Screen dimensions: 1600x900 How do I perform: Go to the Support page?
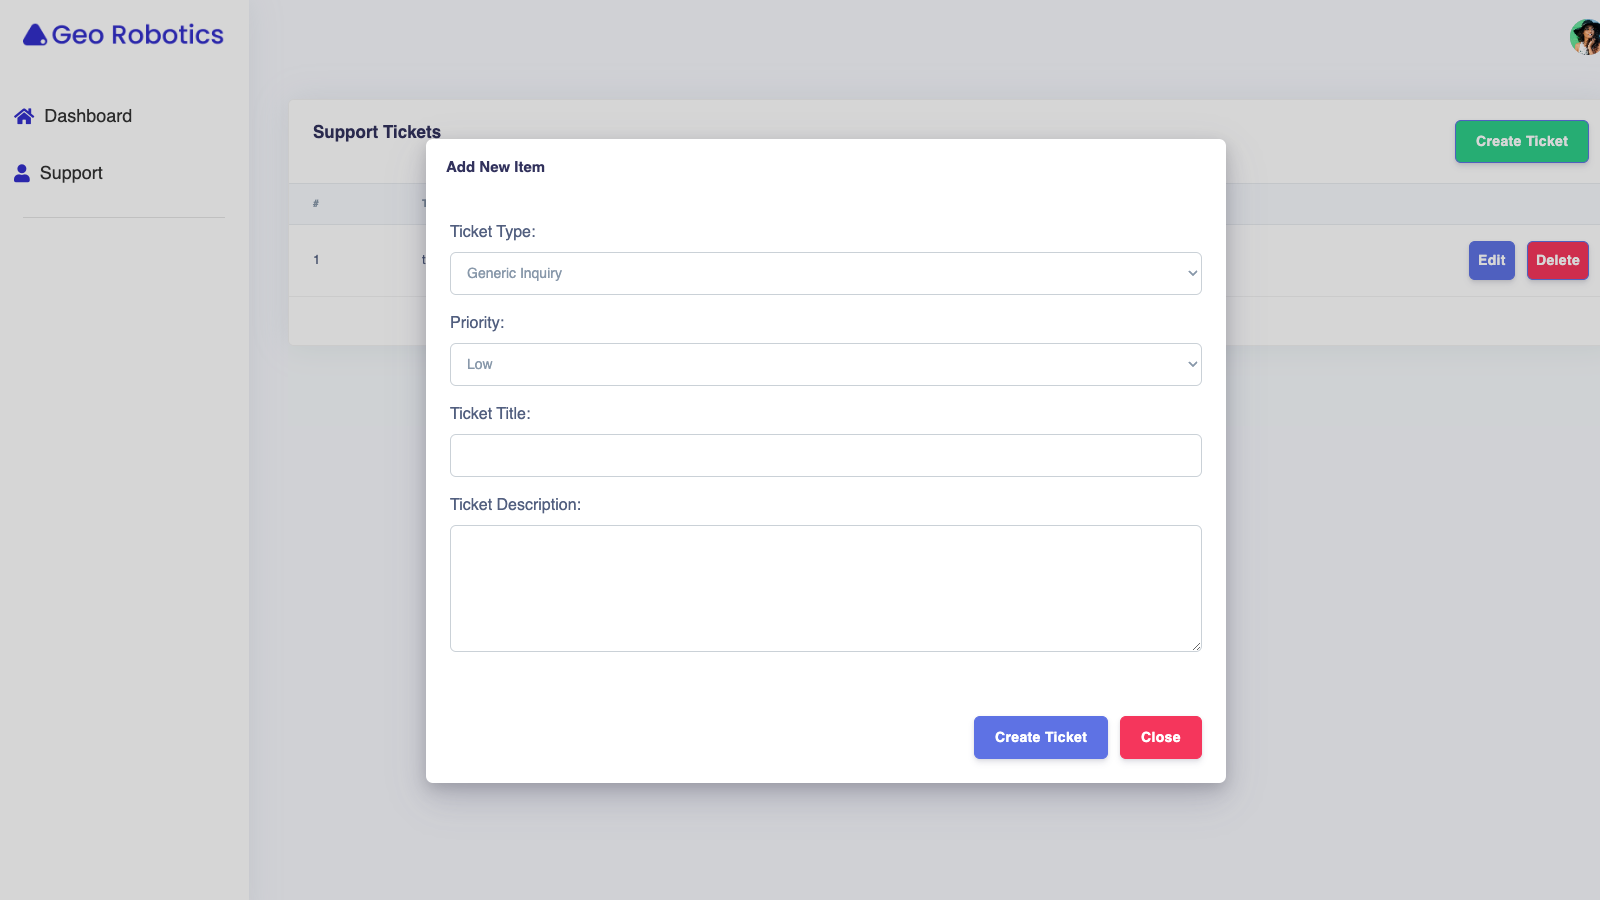(70, 172)
